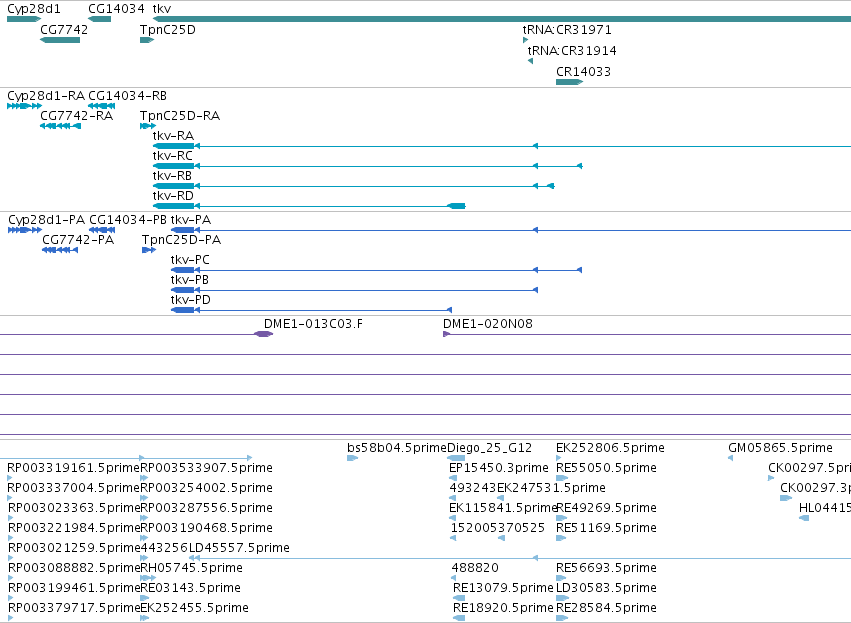Click the tkv-RC transcript label
The height and width of the screenshot is (623, 851).
[173, 156]
